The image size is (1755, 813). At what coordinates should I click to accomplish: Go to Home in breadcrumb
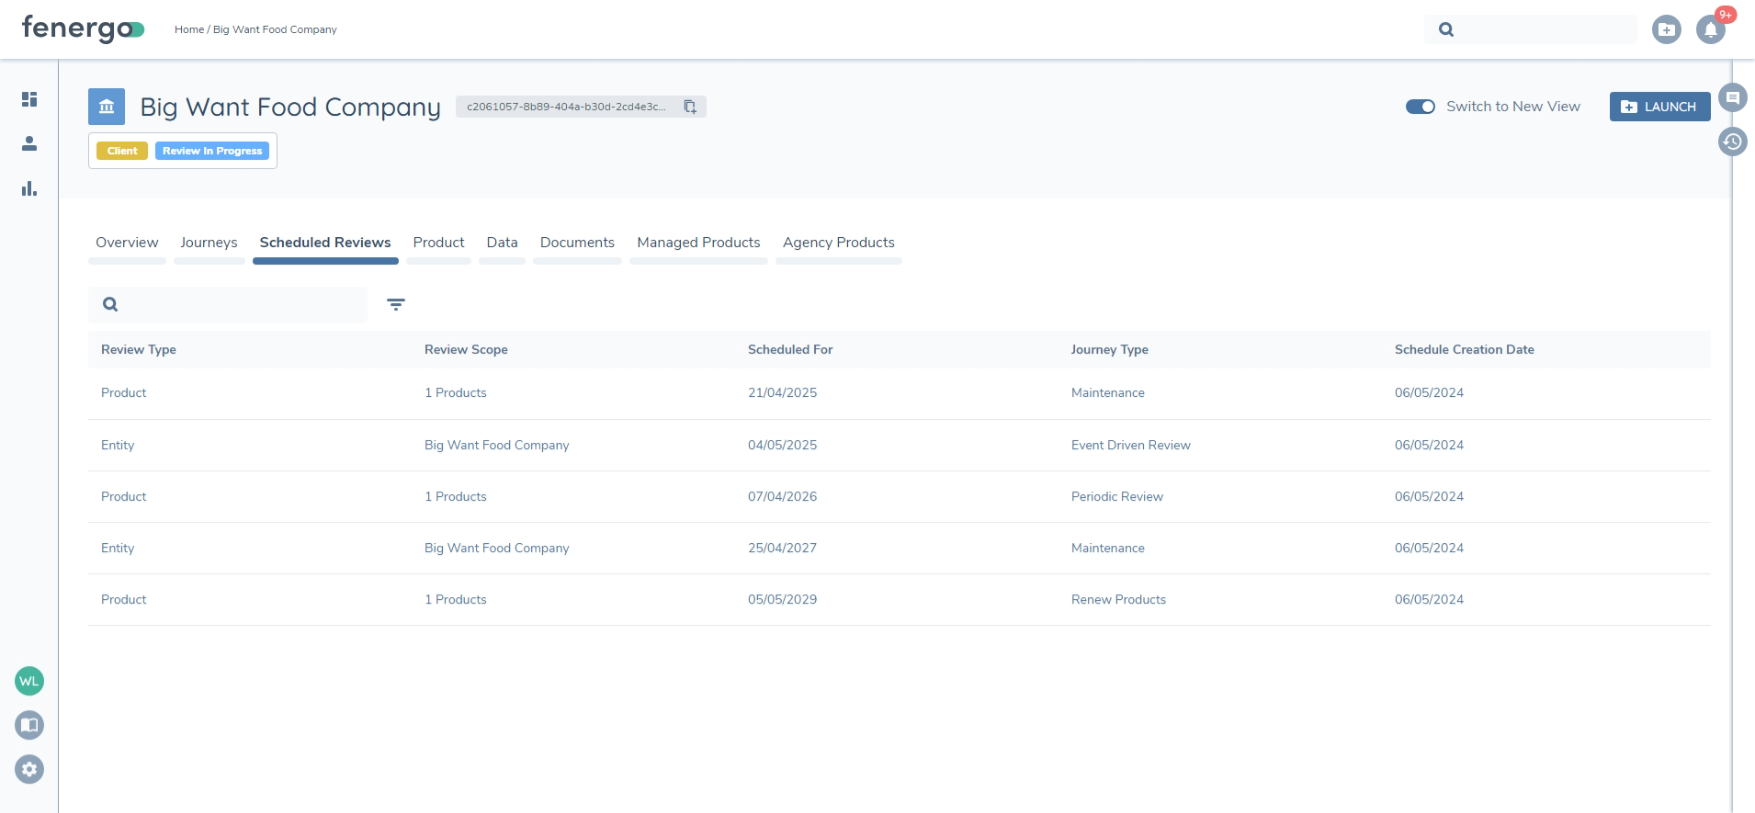pyautogui.click(x=189, y=29)
